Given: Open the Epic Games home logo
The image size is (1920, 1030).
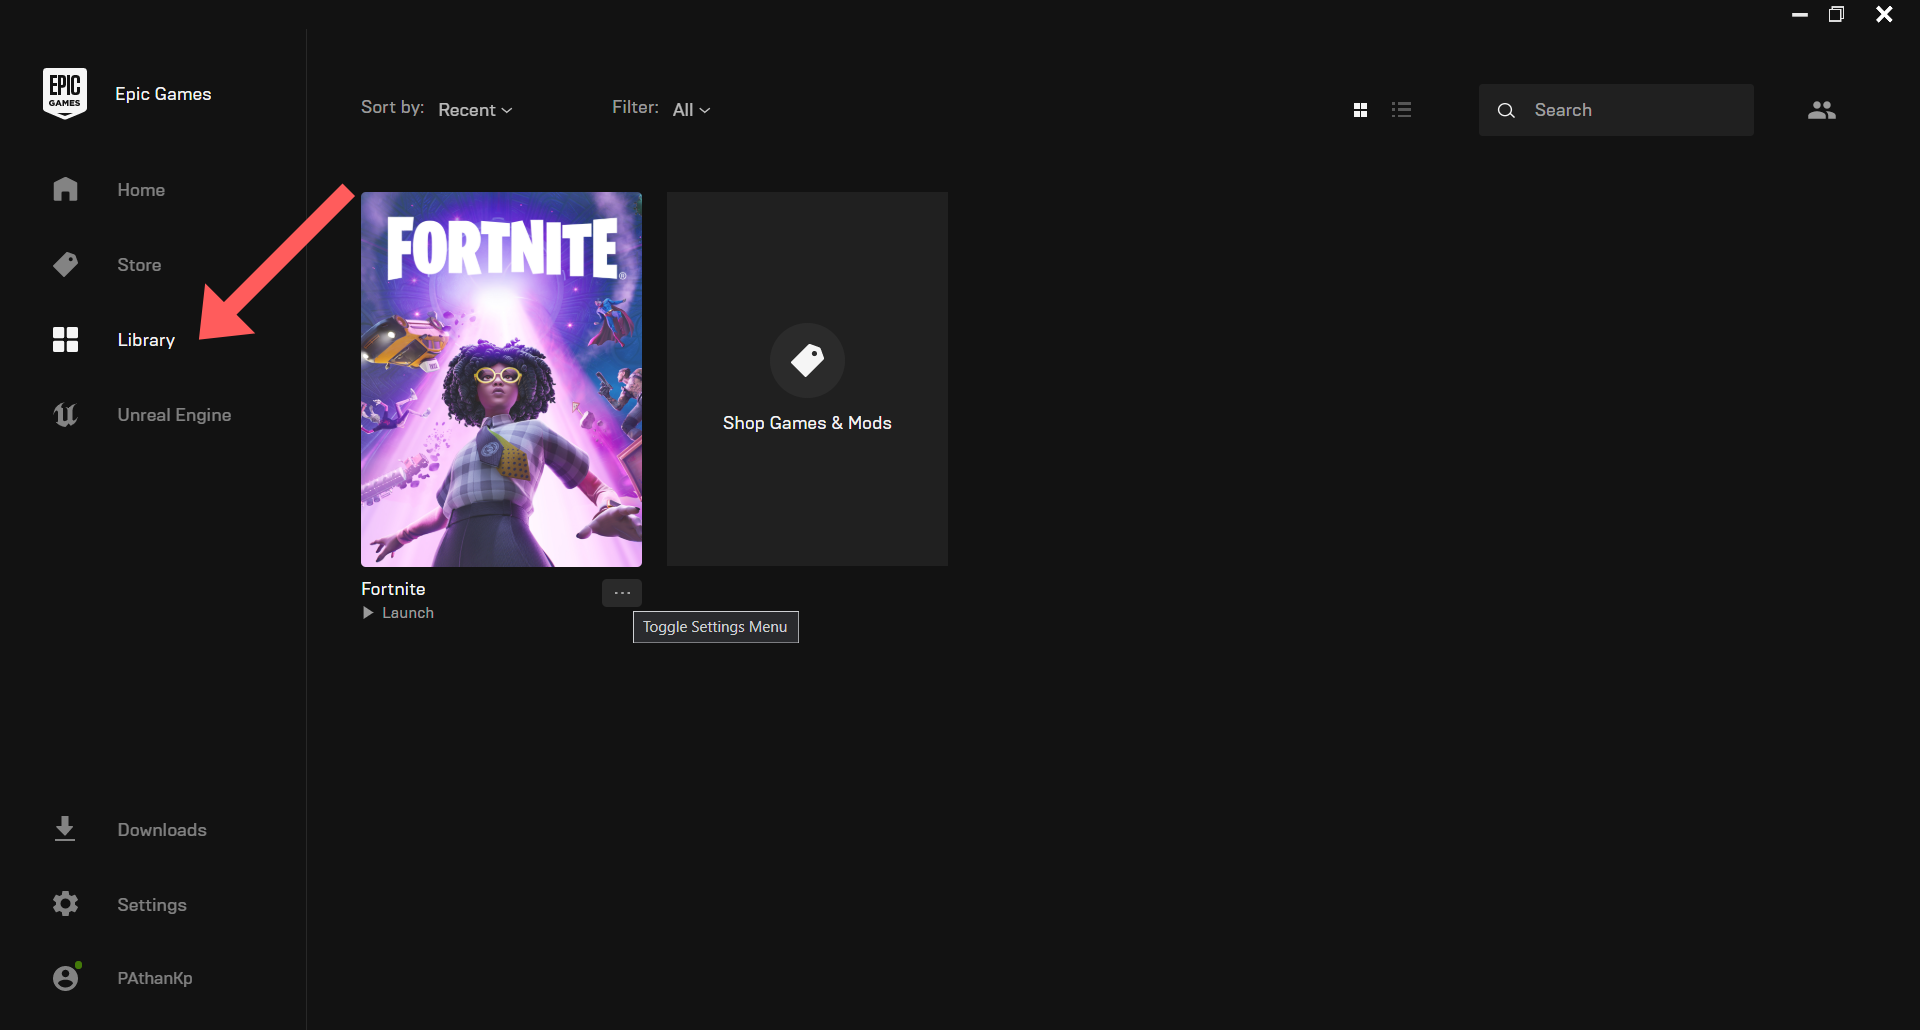Looking at the screenshot, I should 64,92.
